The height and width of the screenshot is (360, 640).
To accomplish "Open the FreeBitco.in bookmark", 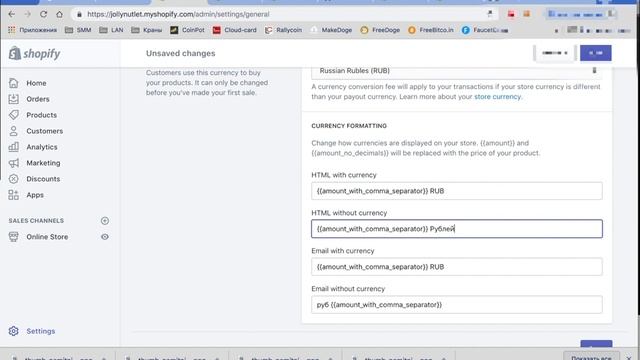I will coord(431,30).
